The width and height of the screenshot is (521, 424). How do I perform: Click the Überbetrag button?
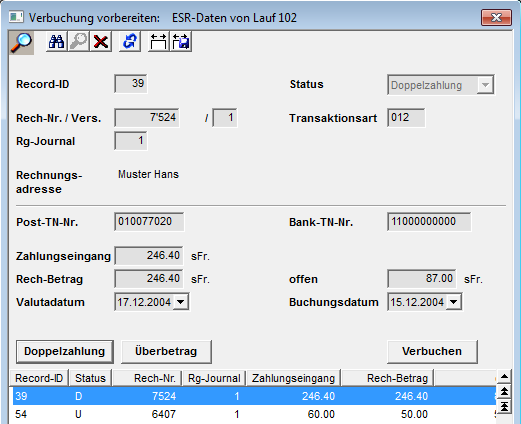tap(166, 351)
